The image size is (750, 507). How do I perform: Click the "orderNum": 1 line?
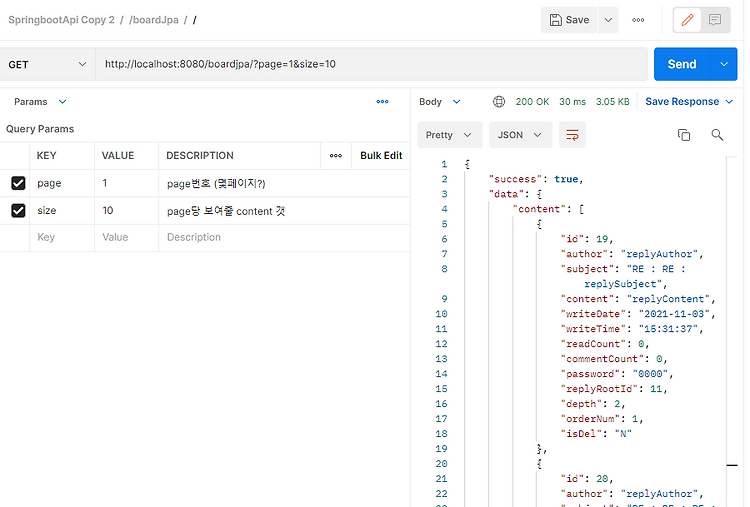[602, 419]
